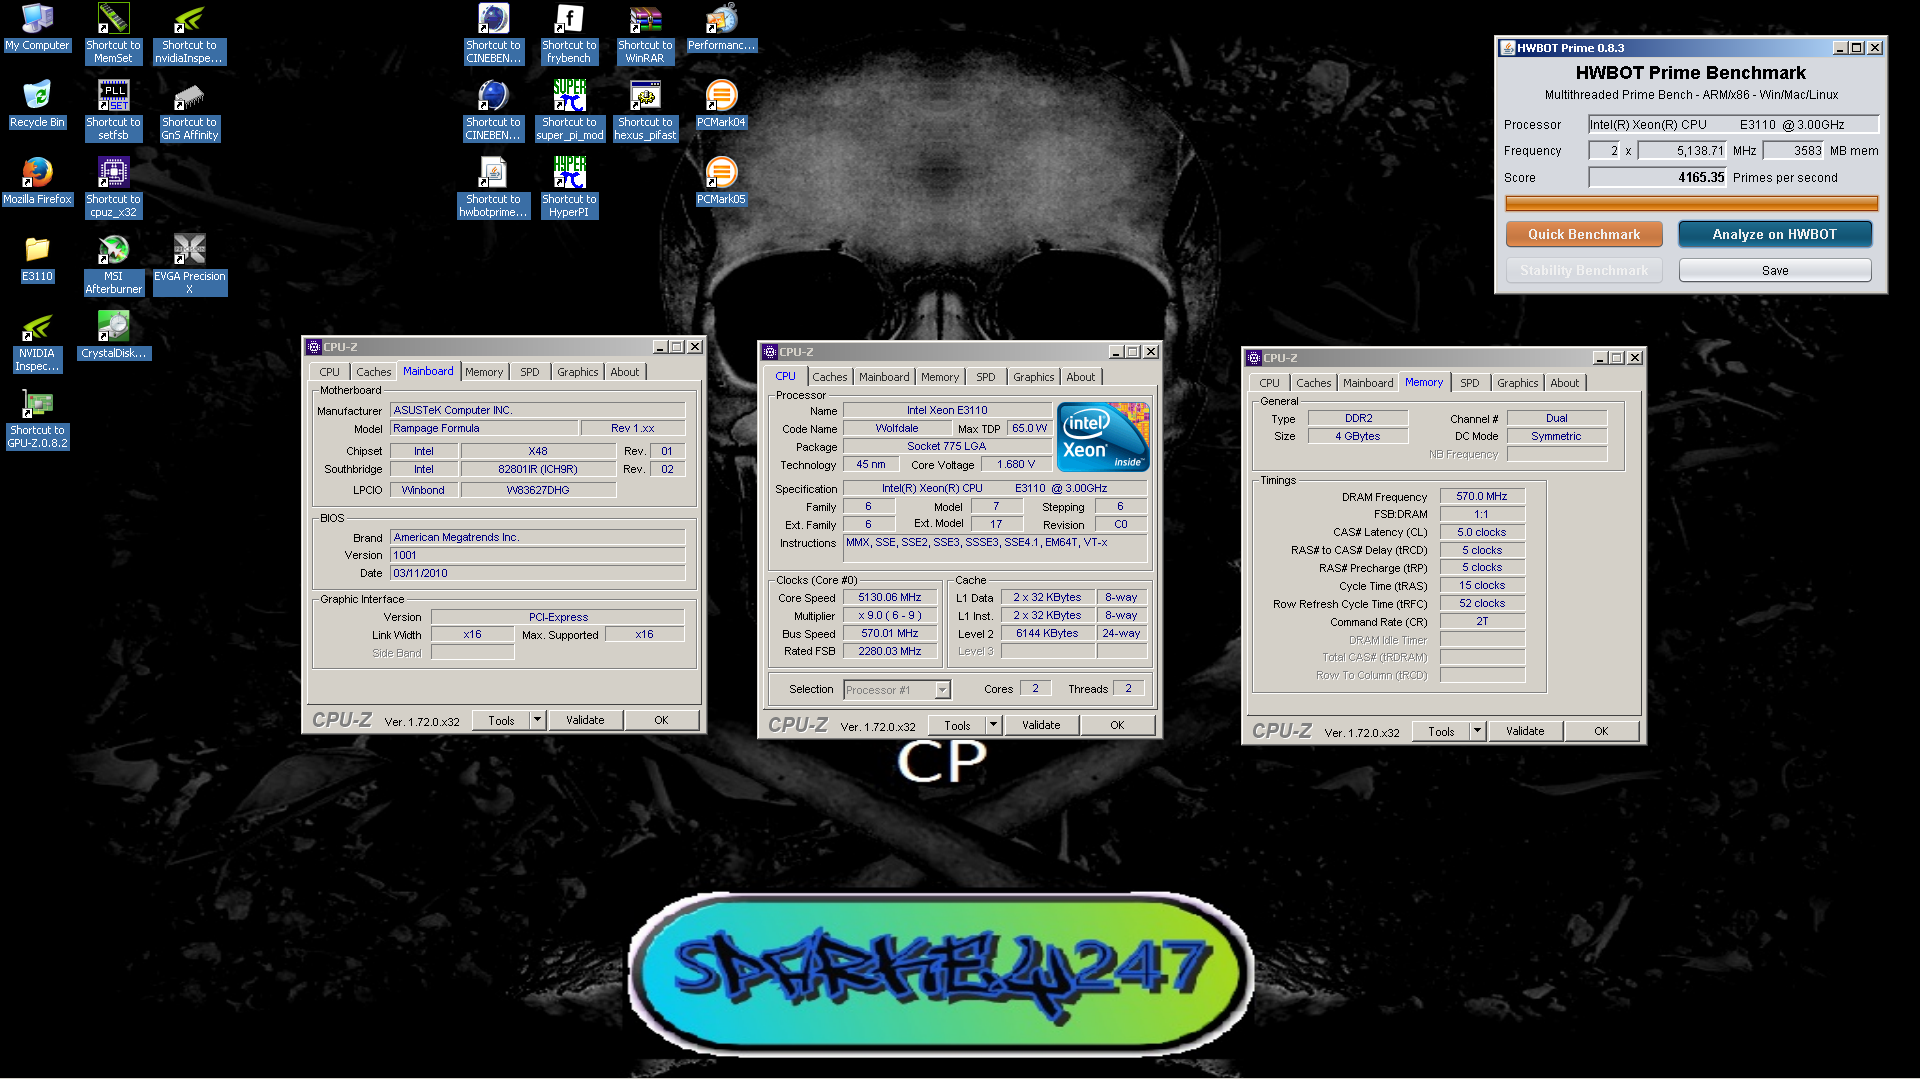
Task: Expand Tools arrow in Memory CPU-Z window
Action: point(1477,731)
